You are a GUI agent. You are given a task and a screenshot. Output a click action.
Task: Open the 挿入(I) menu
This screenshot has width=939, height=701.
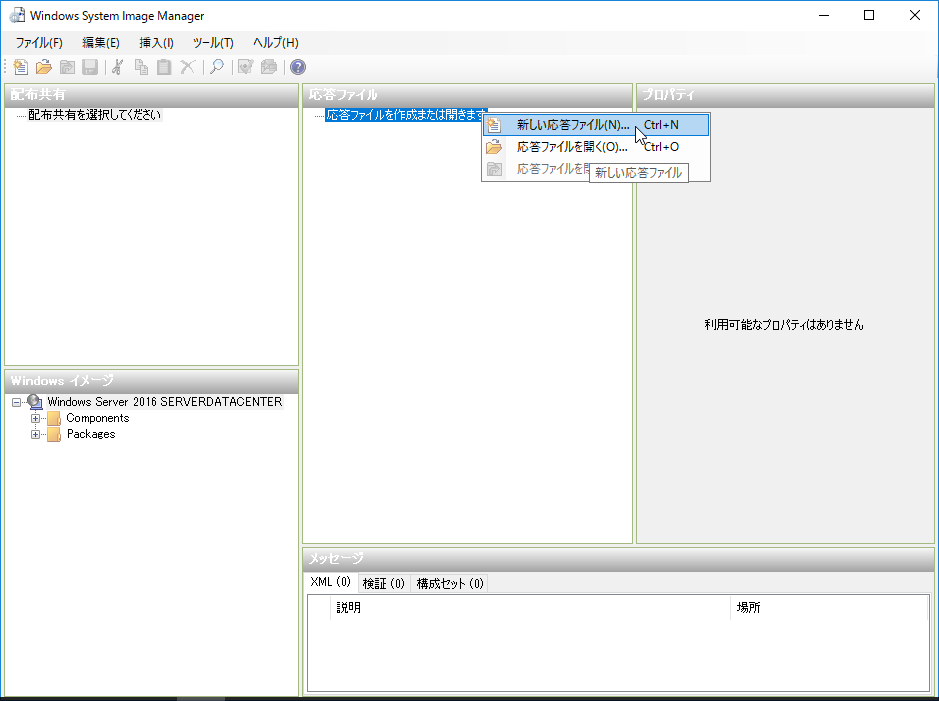156,43
